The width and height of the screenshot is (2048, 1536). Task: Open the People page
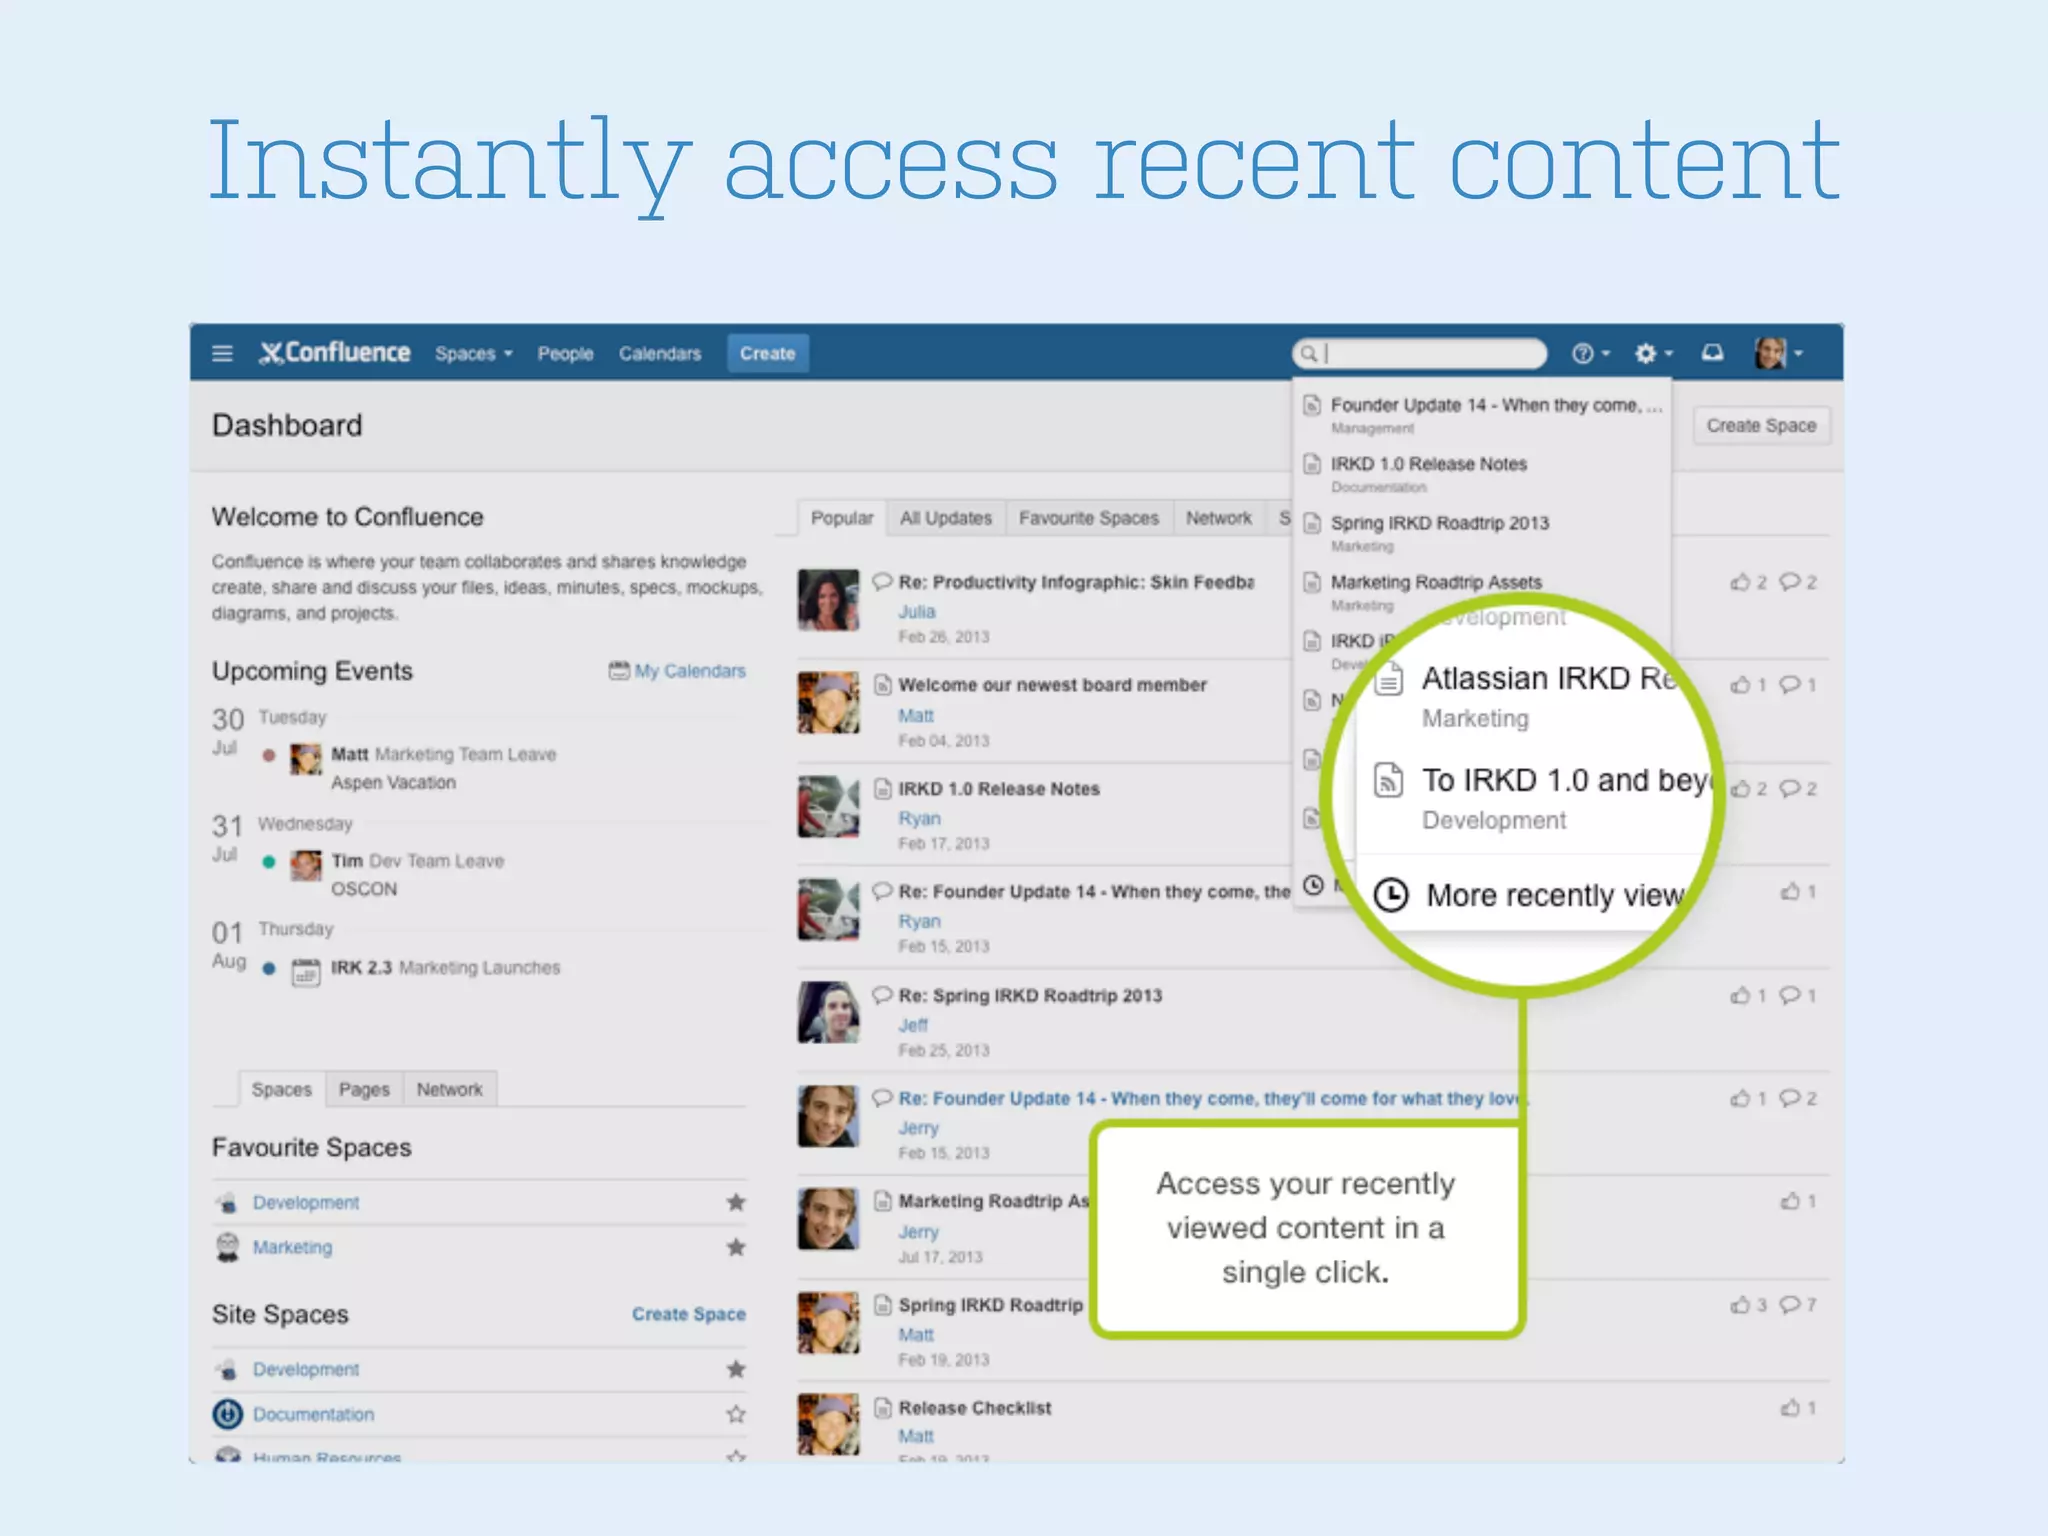pos(565,354)
